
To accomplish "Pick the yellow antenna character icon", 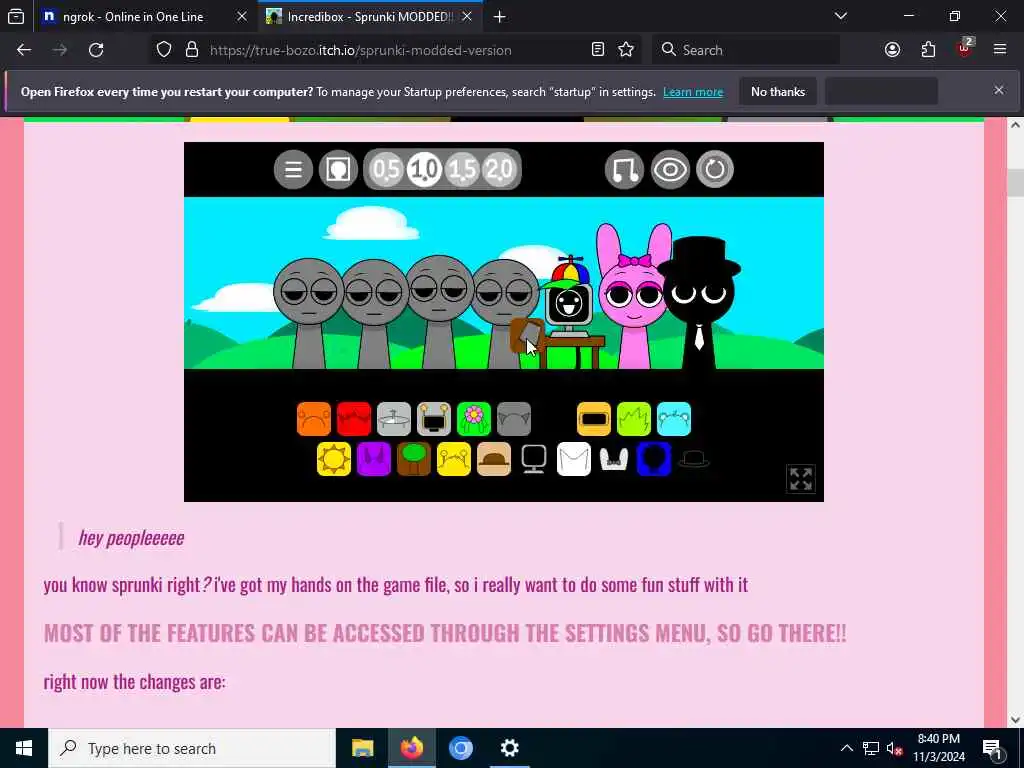I will pos(454,459).
